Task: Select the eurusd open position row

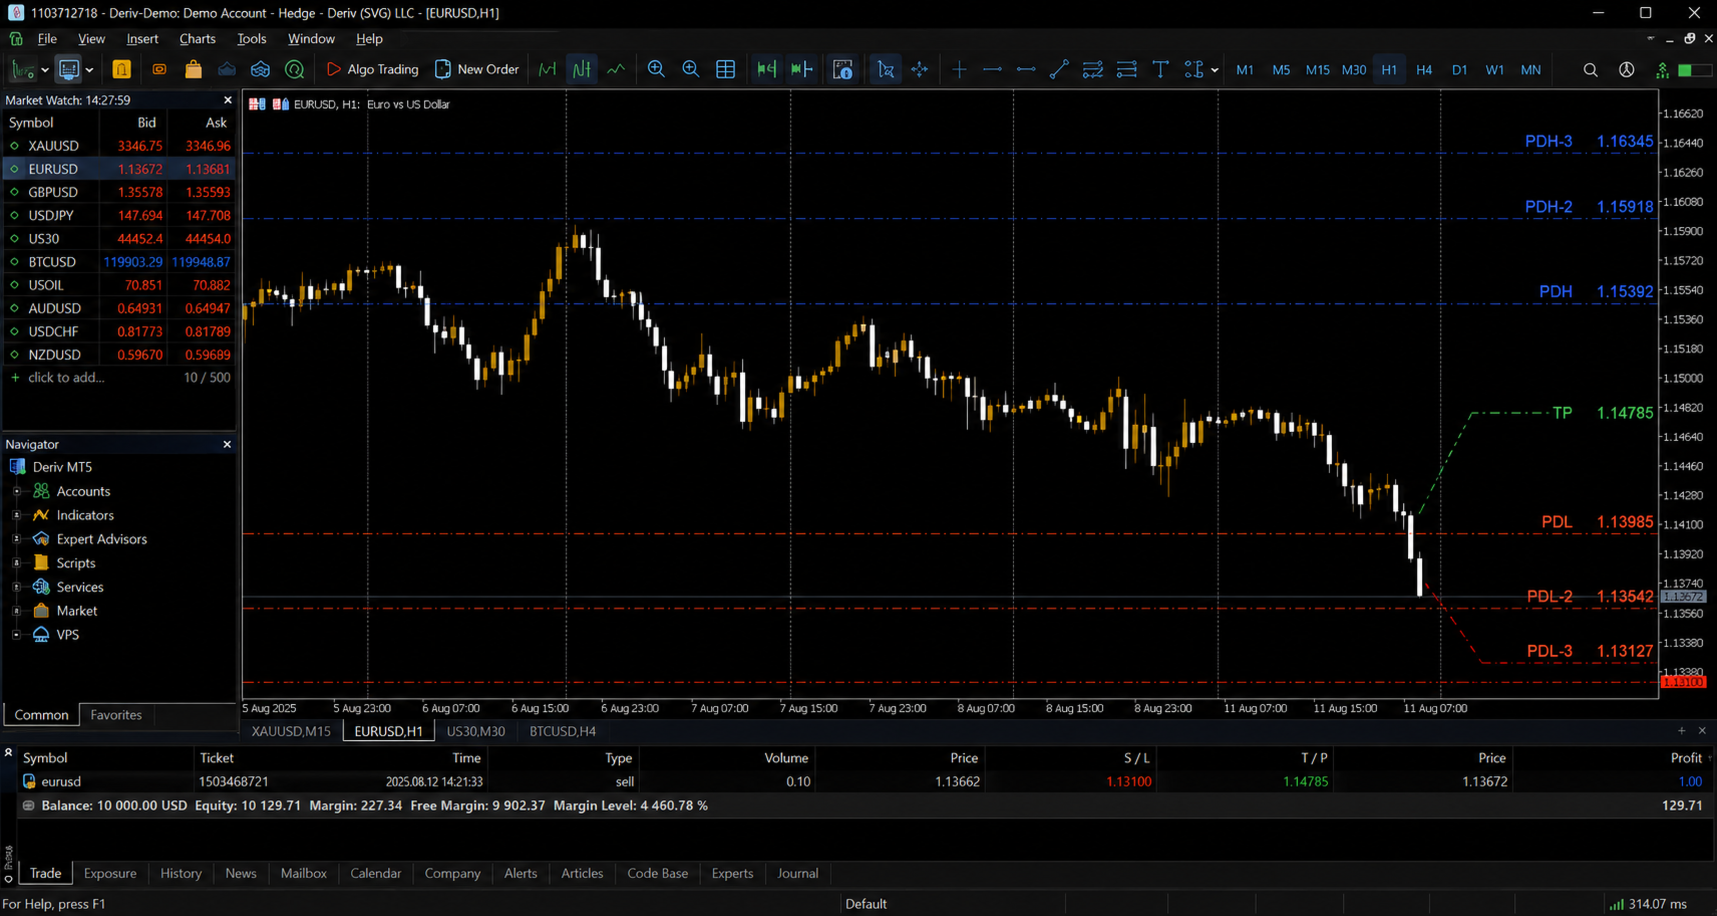Action: (863, 782)
